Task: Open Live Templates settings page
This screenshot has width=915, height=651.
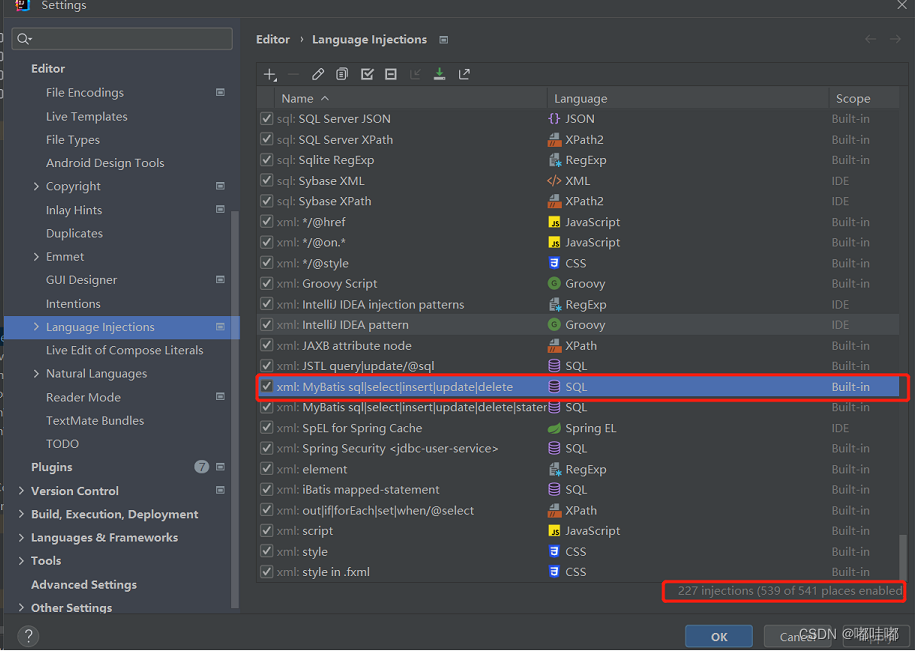Action: pyautogui.click(x=86, y=117)
